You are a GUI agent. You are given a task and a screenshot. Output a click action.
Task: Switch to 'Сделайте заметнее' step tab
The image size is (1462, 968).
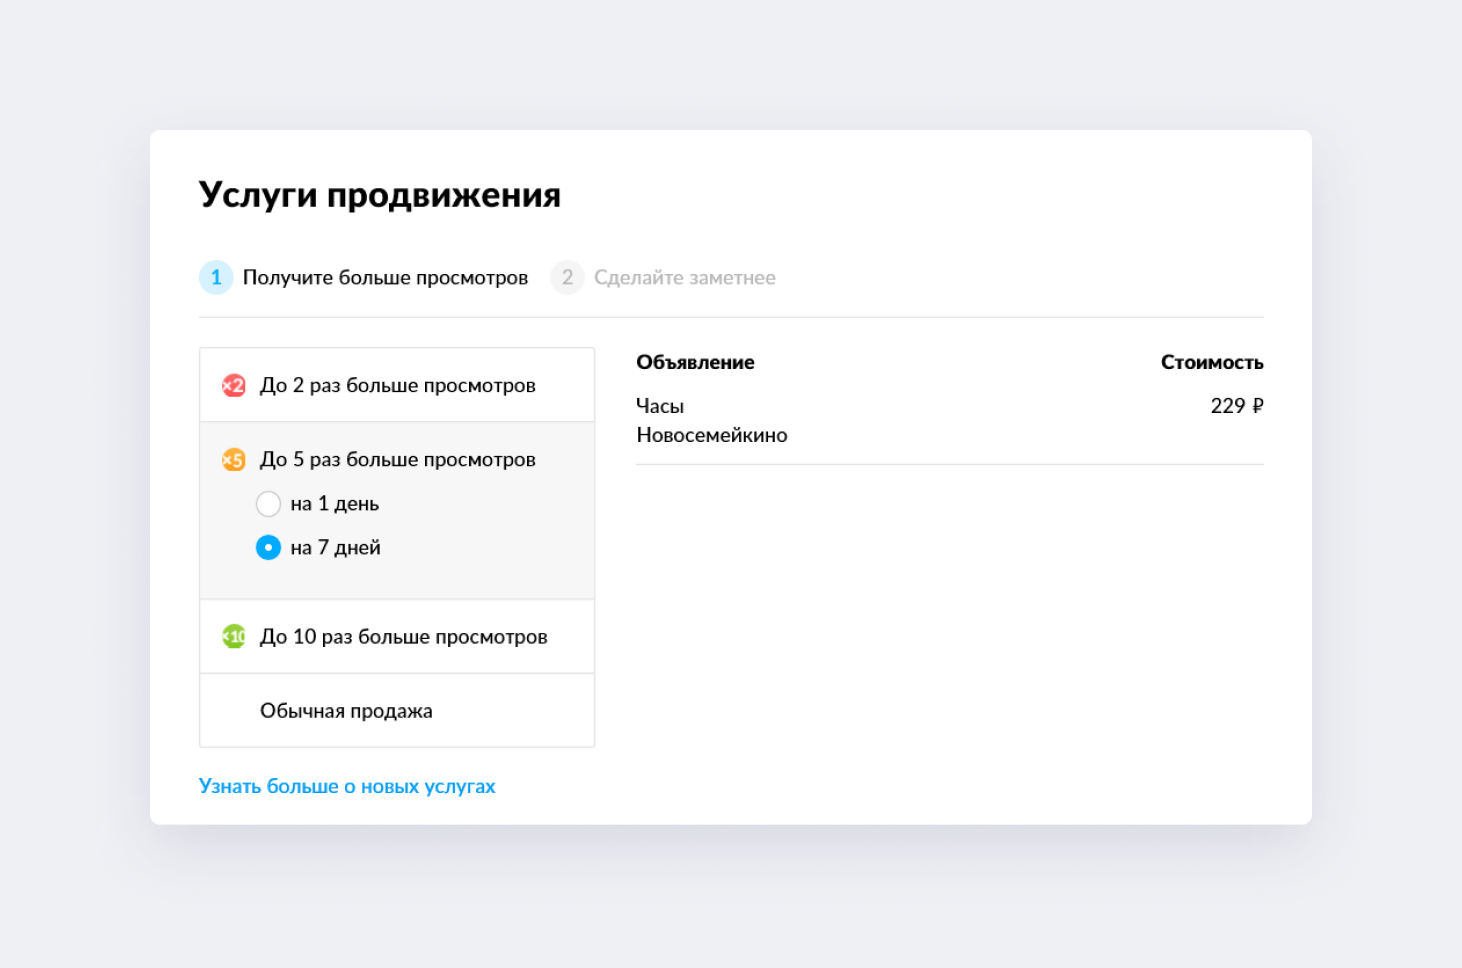(685, 278)
